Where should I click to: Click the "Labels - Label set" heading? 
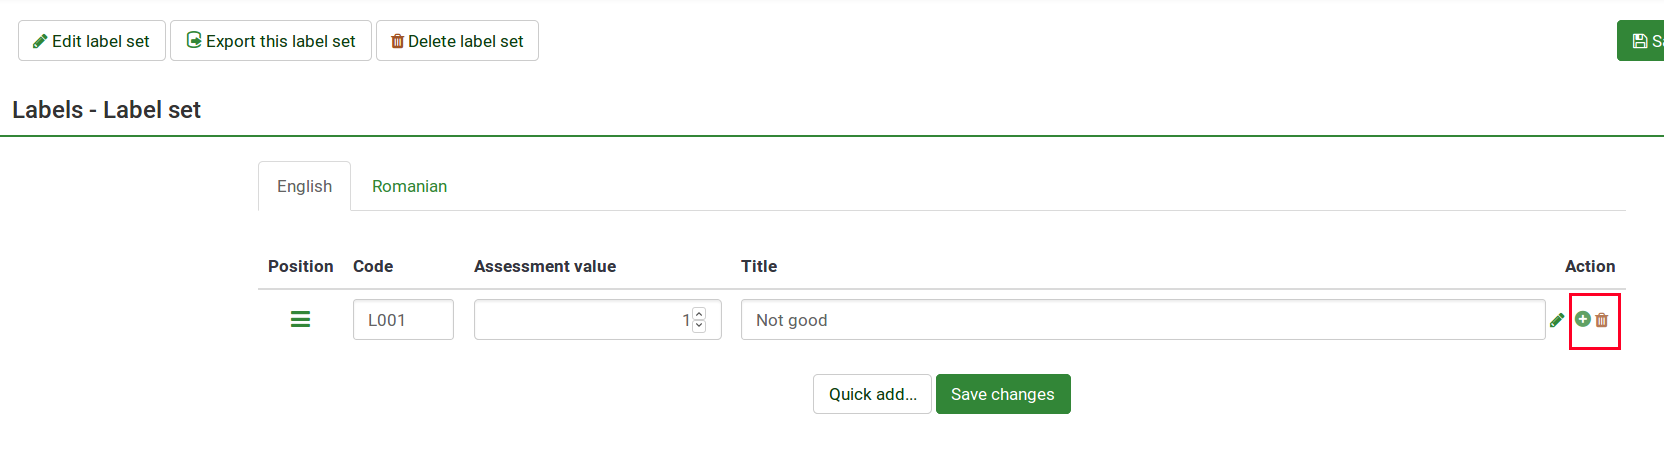coord(107,110)
